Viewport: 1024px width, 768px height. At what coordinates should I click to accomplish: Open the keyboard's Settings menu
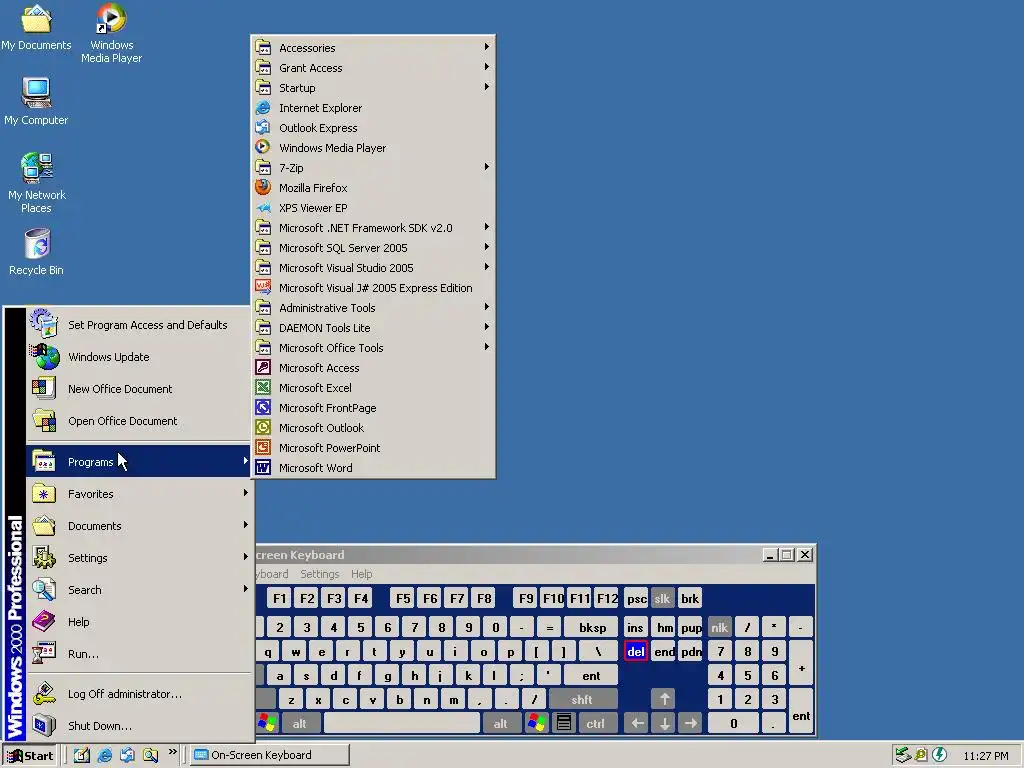coord(319,574)
